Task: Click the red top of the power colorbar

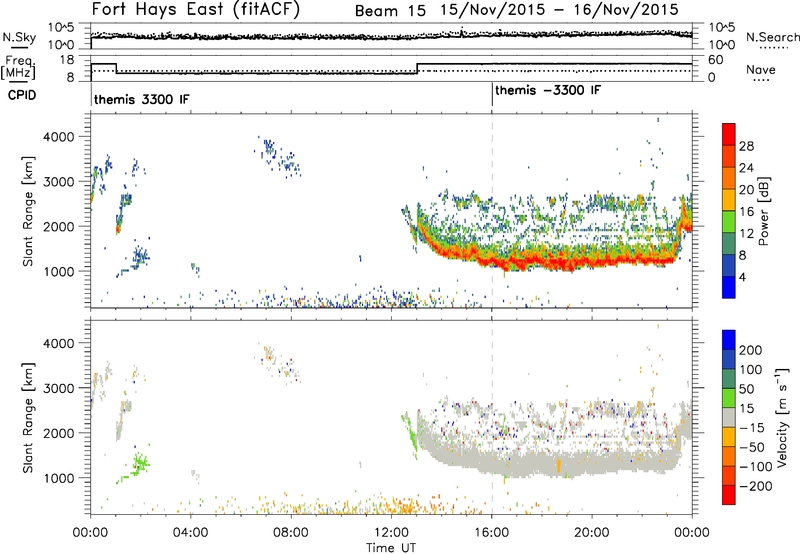Action: pos(729,134)
